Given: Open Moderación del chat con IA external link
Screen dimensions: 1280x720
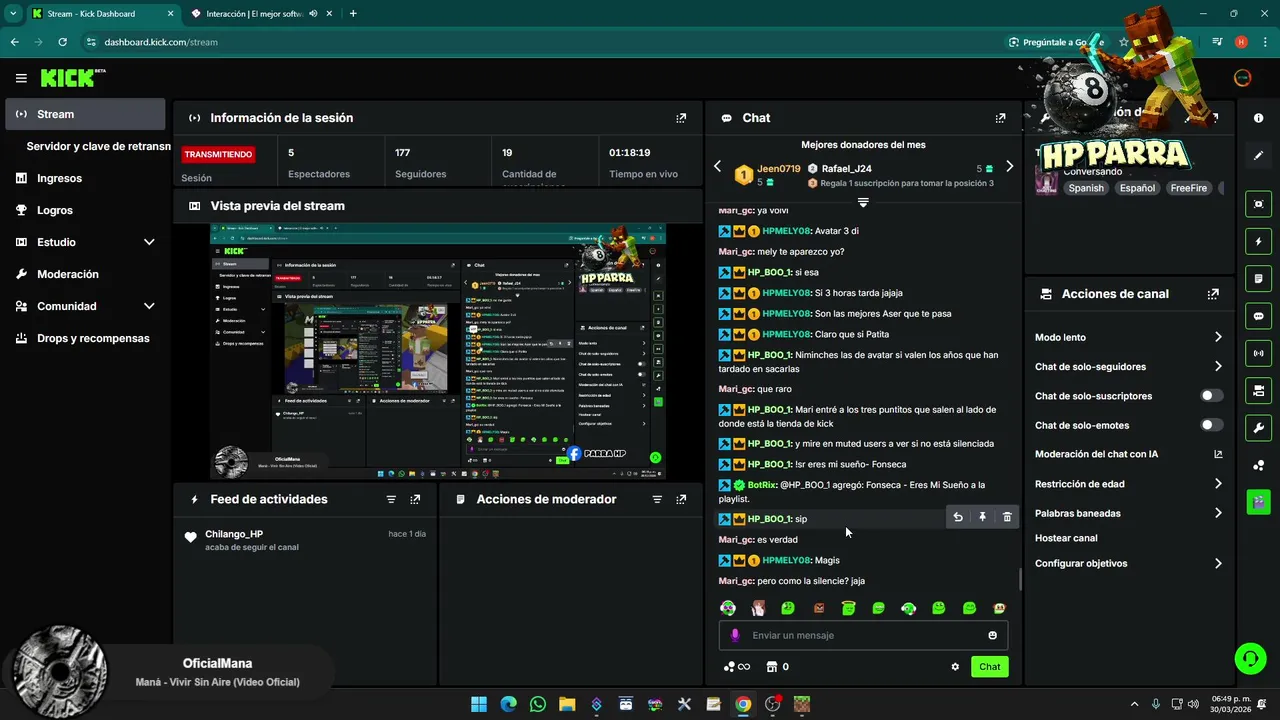Looking at the screenshot, I should (1218, 454).
